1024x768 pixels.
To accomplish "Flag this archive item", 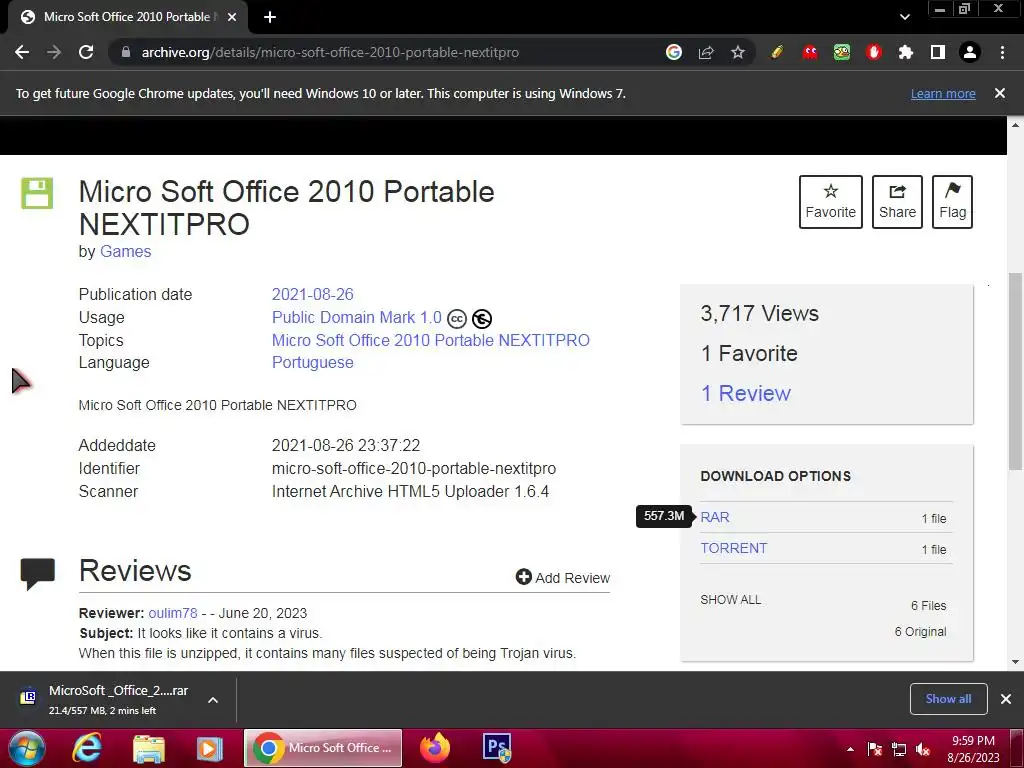I will [952, 202].
